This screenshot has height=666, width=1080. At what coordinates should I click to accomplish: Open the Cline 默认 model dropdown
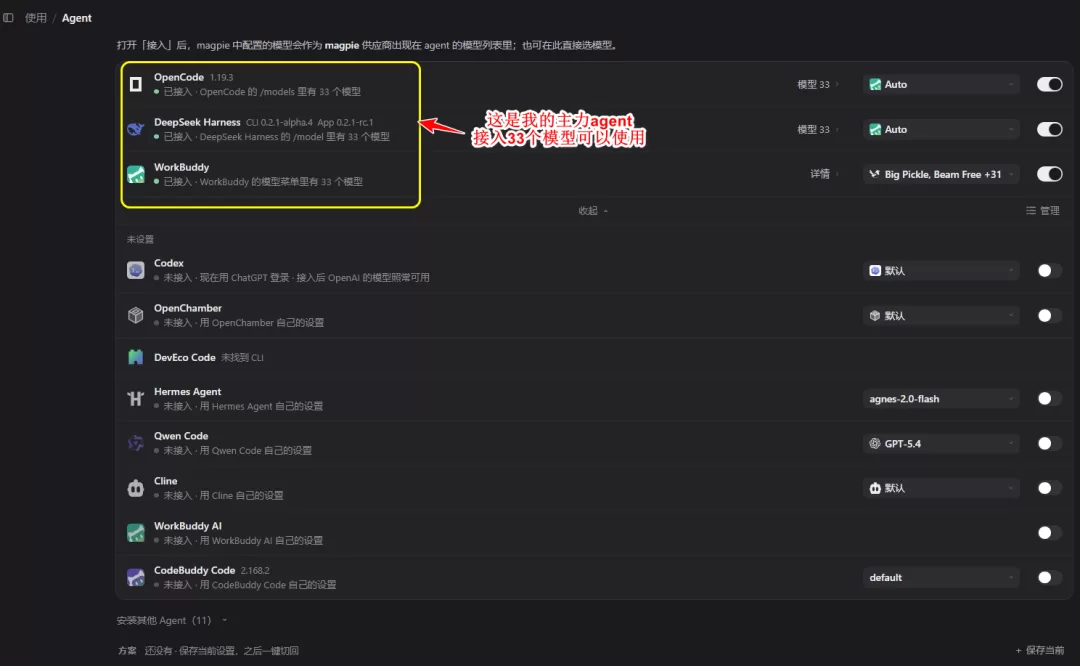pyautogui.click(x=941, y=488)
